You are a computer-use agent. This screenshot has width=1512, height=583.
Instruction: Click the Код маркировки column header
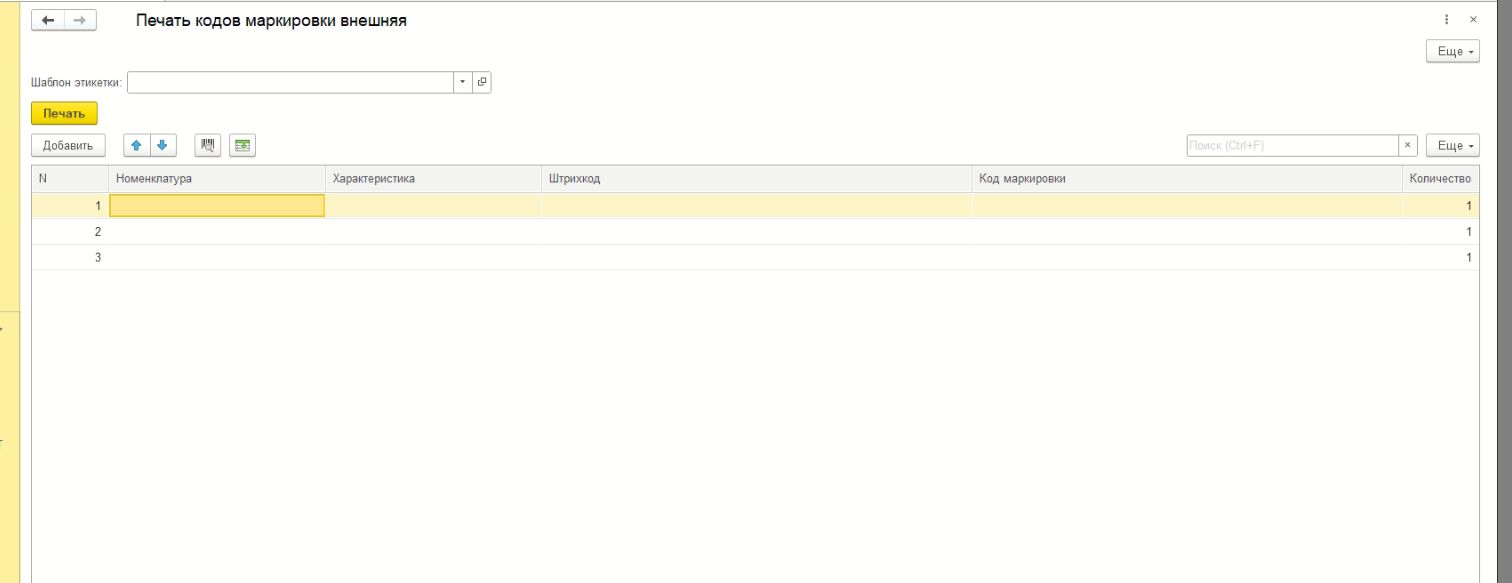[1186, 179]
